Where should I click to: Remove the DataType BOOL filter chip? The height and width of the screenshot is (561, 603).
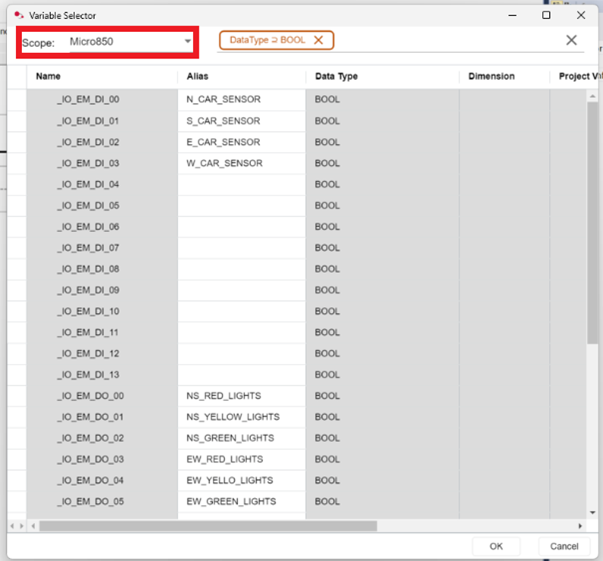click(318, 40)
